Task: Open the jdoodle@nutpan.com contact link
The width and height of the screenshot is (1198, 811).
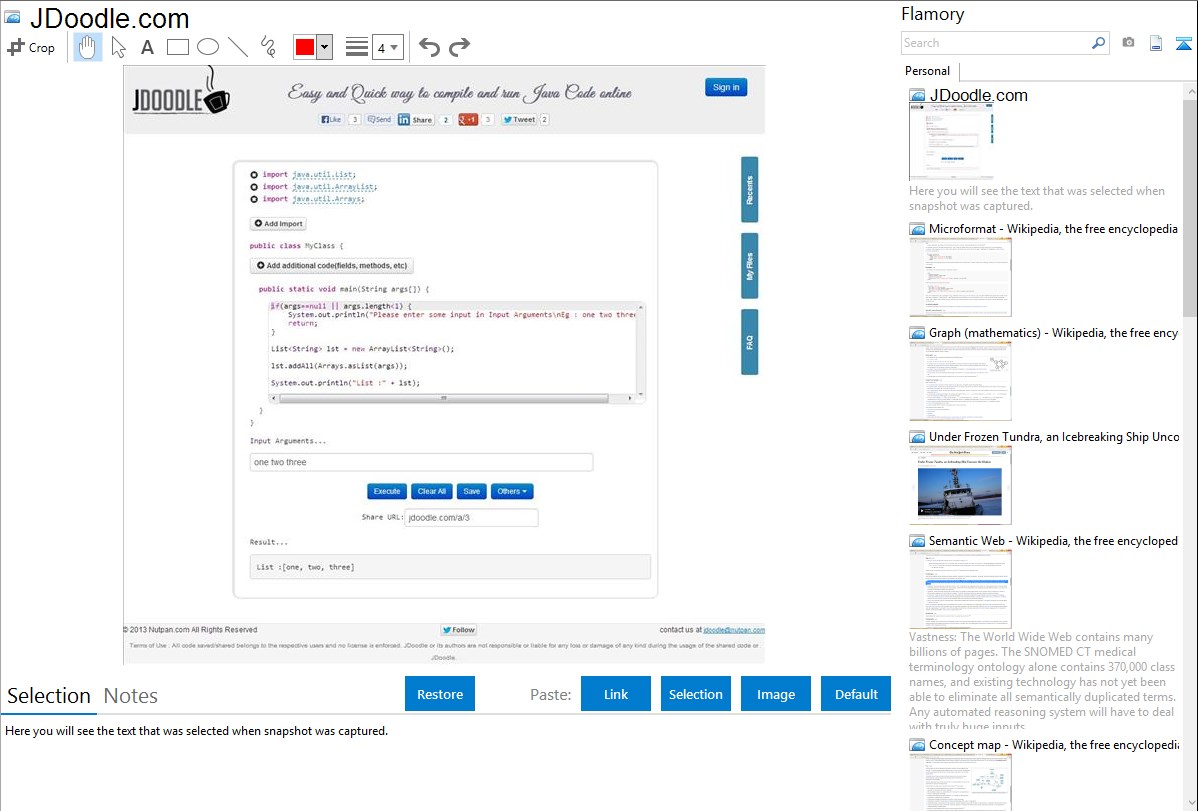Action: 733,630
